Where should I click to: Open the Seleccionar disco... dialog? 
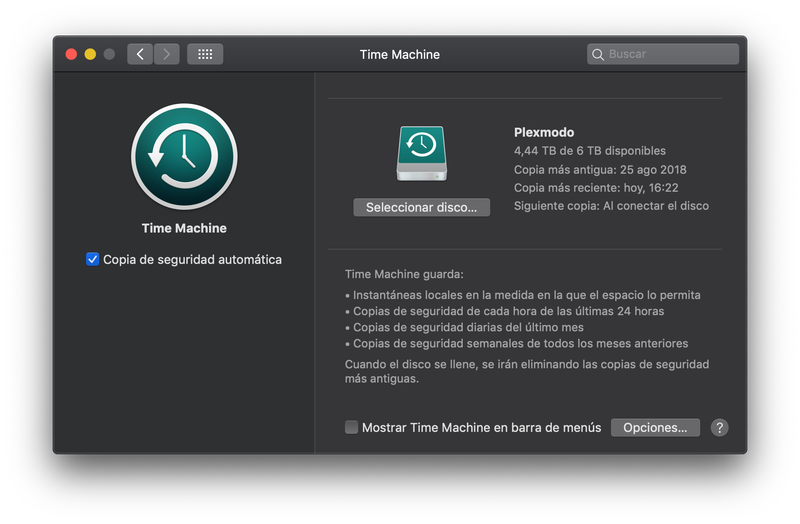(421, 207)
